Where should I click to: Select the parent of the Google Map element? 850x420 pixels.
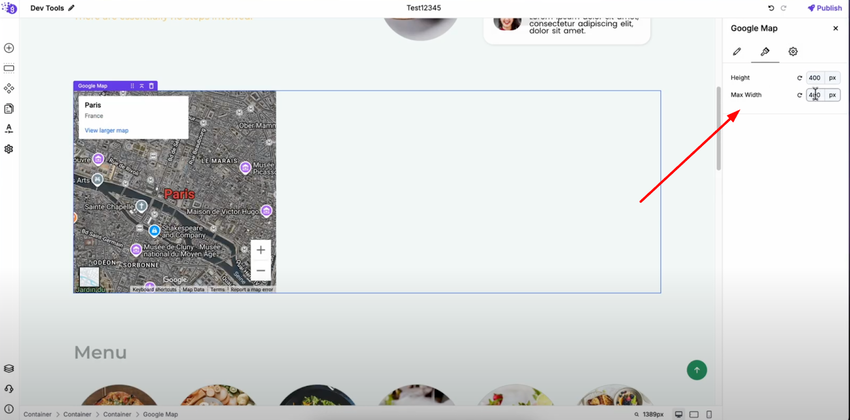pyautogui.click(x=141, y=86)
